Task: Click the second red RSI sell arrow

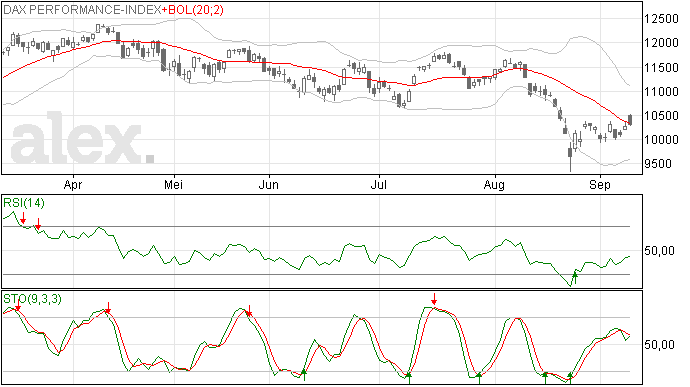Action: 38,224
